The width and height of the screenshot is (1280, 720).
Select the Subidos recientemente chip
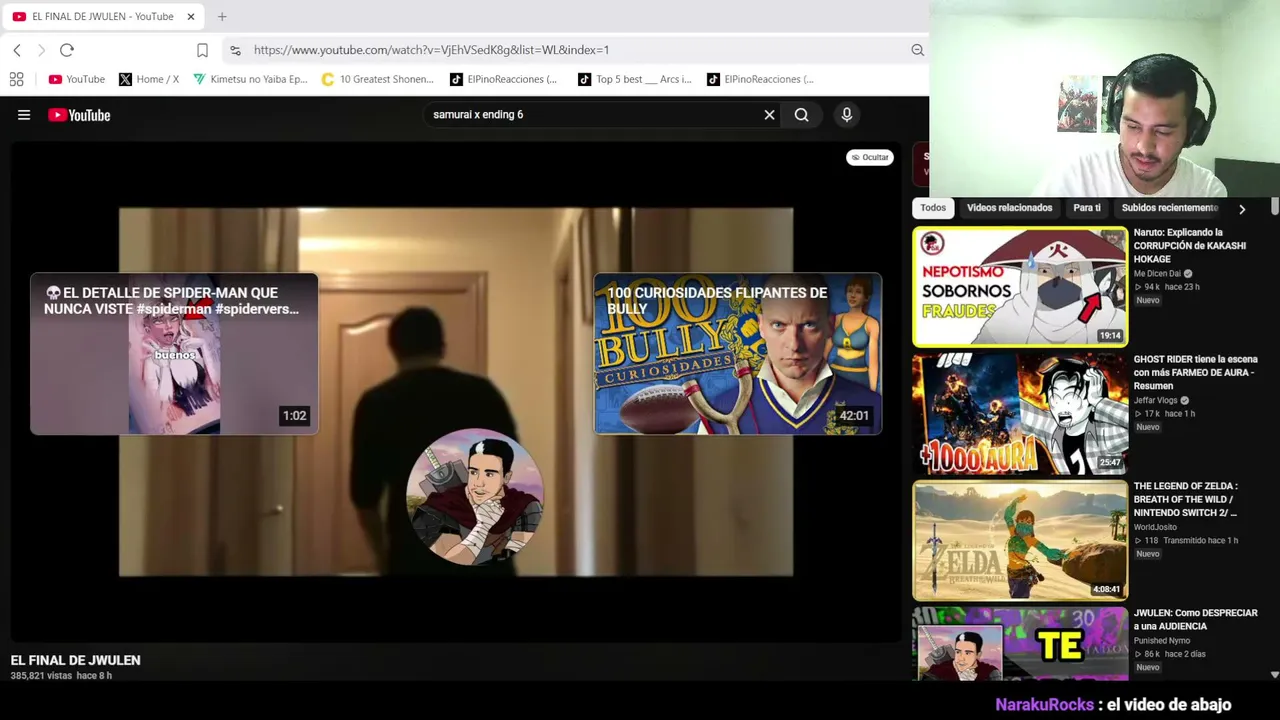point(1170,208)
